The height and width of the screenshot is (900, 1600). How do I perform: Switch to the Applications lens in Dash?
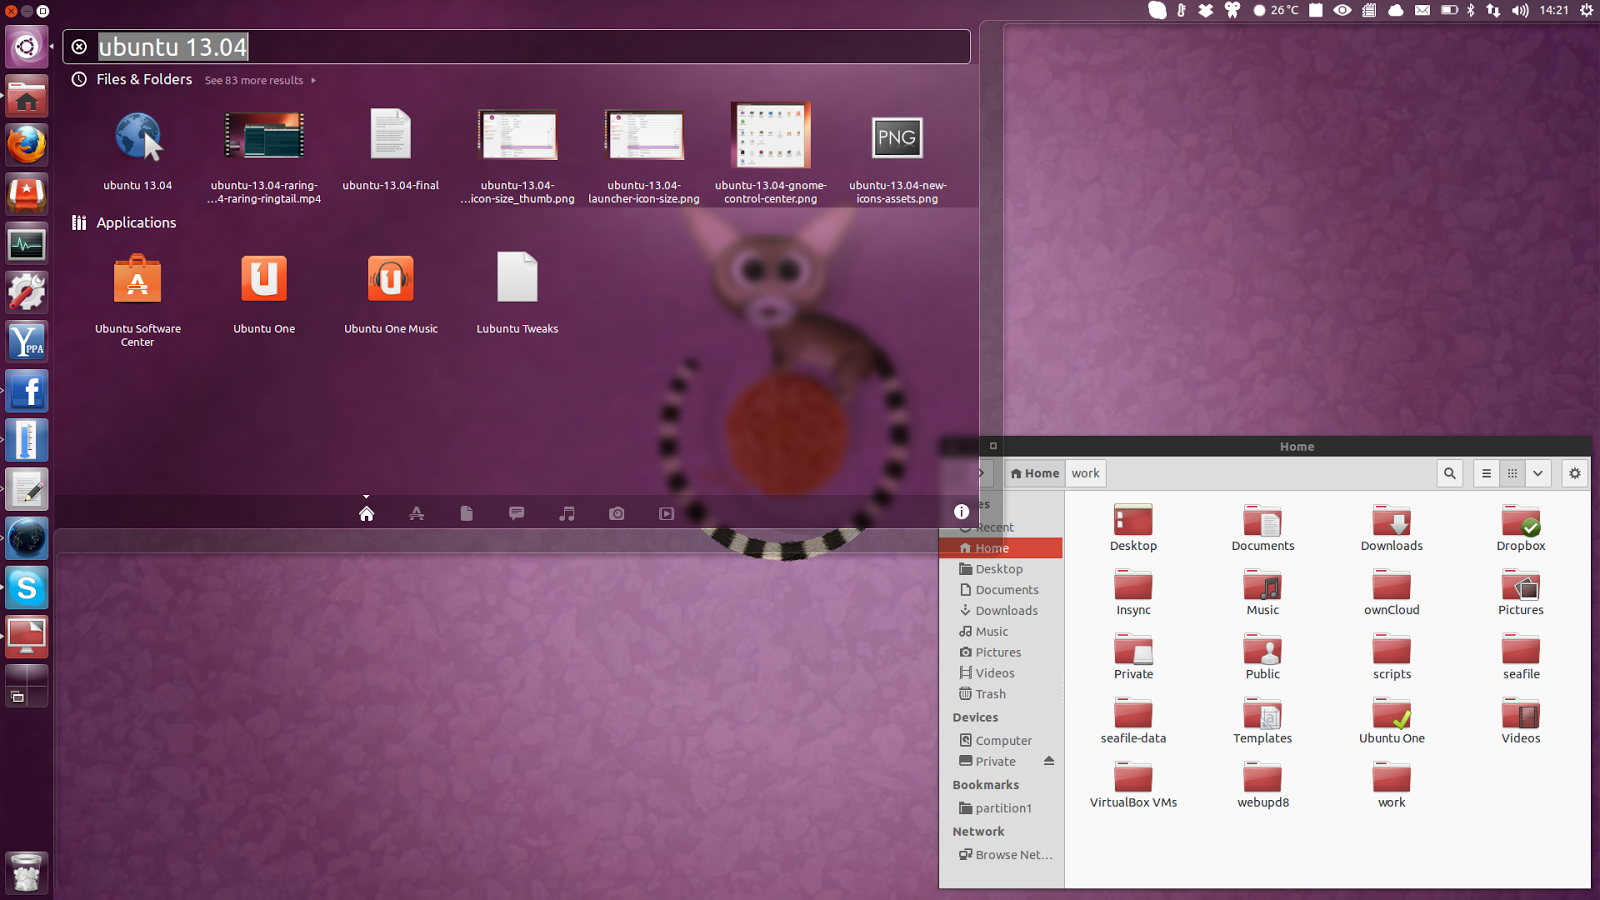click(x=417, y=514)
